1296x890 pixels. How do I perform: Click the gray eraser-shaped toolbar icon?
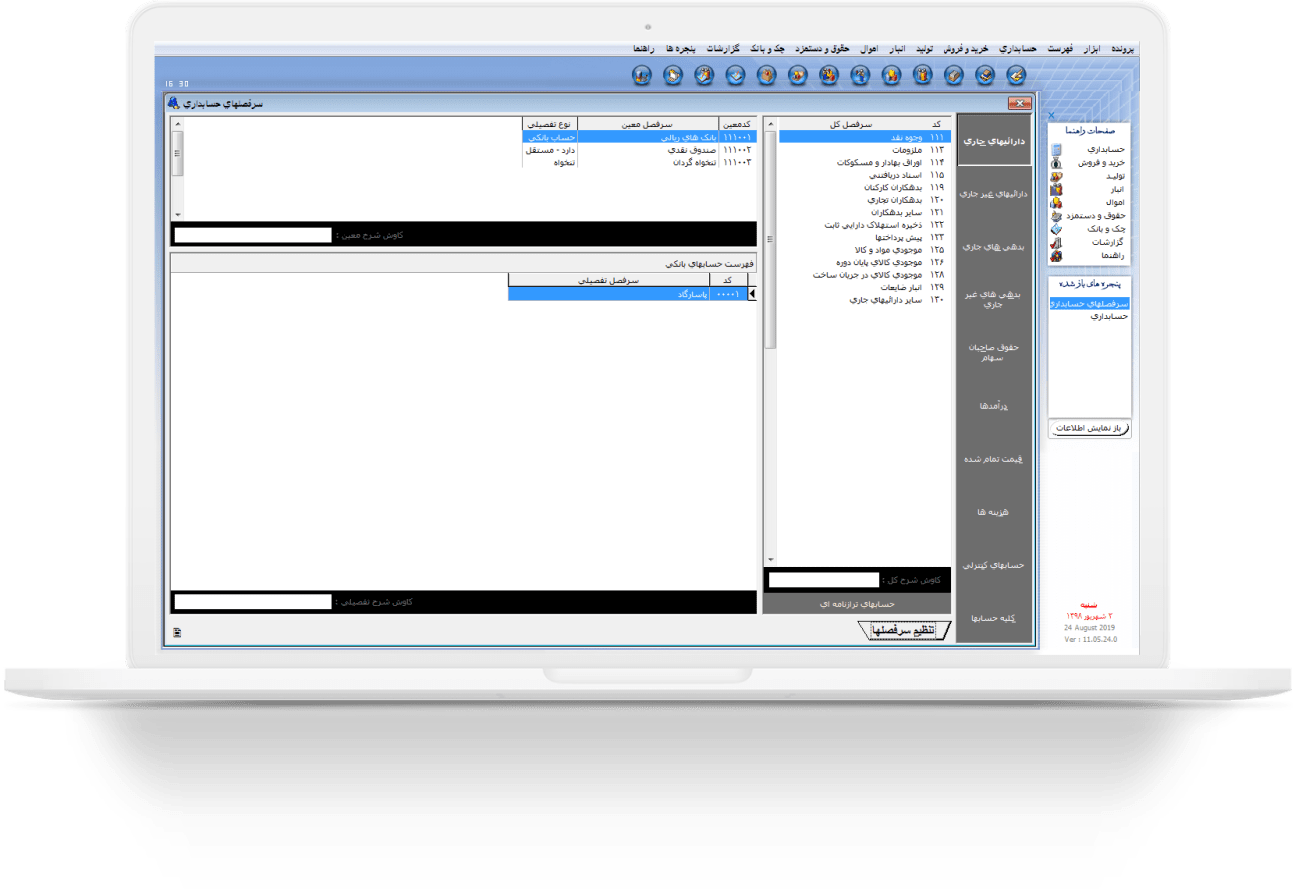(x=954, y=74)
